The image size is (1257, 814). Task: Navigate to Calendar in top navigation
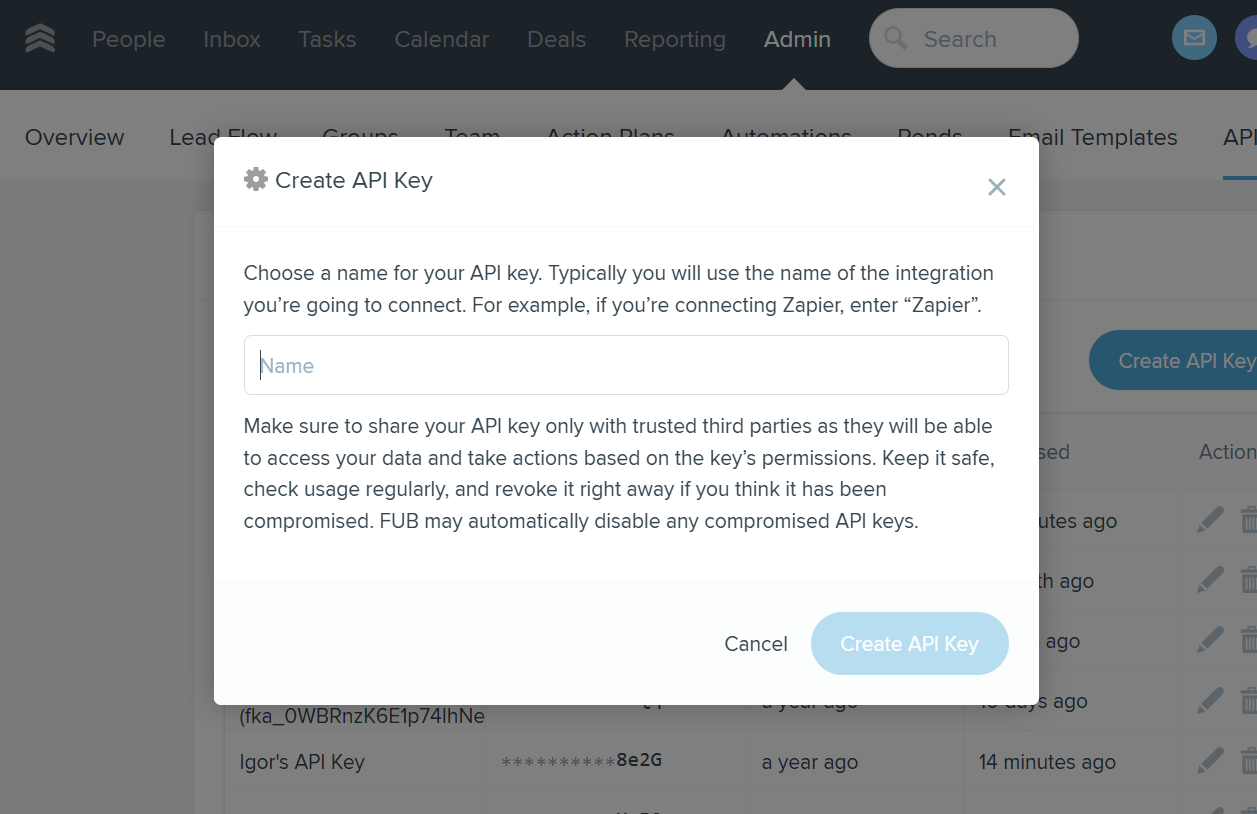(442, 39)
